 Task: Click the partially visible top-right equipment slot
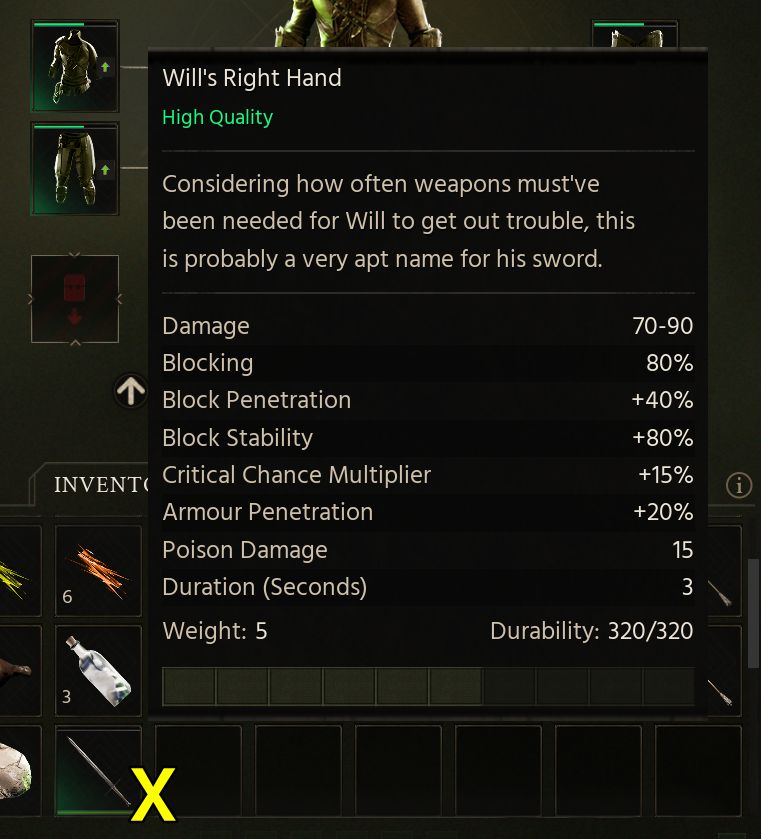pyautogui.click(x=635, y=34)
